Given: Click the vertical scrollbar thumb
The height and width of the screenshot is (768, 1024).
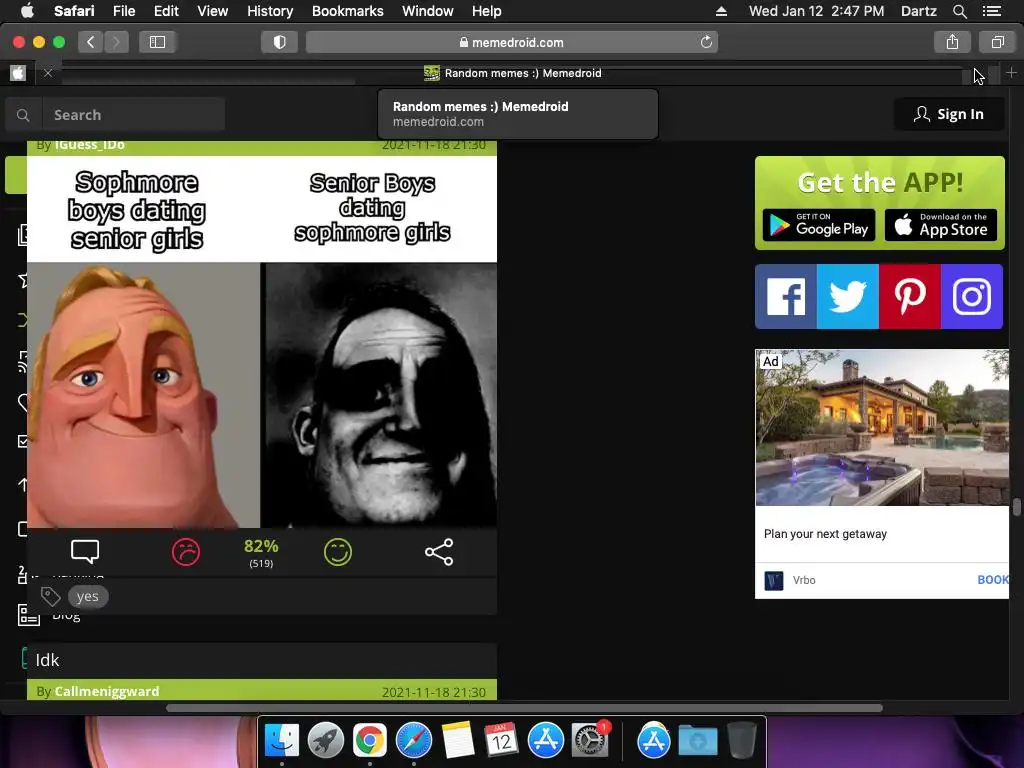Looking at the screenshot, I should 1017,508.
